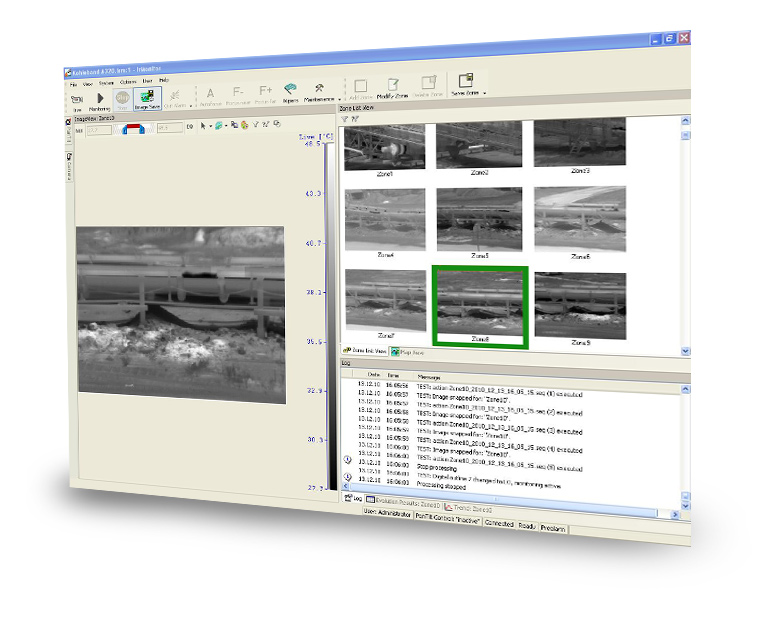Click the second funnel icon in Zone List View
Screen dimensions: 760x626
pyautogui.click(x=355, y=119)
